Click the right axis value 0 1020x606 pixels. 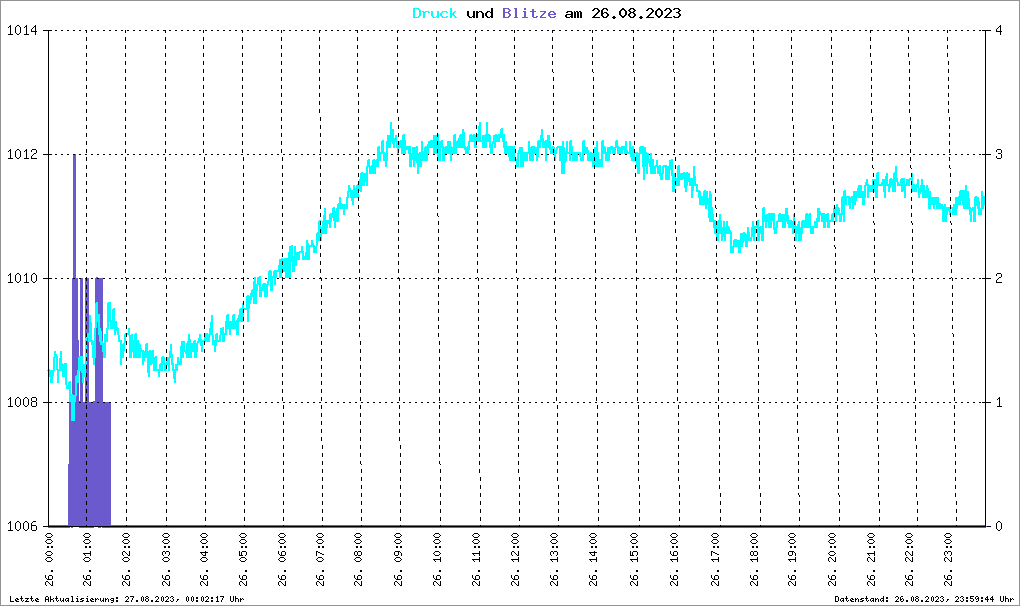point(999,526)
